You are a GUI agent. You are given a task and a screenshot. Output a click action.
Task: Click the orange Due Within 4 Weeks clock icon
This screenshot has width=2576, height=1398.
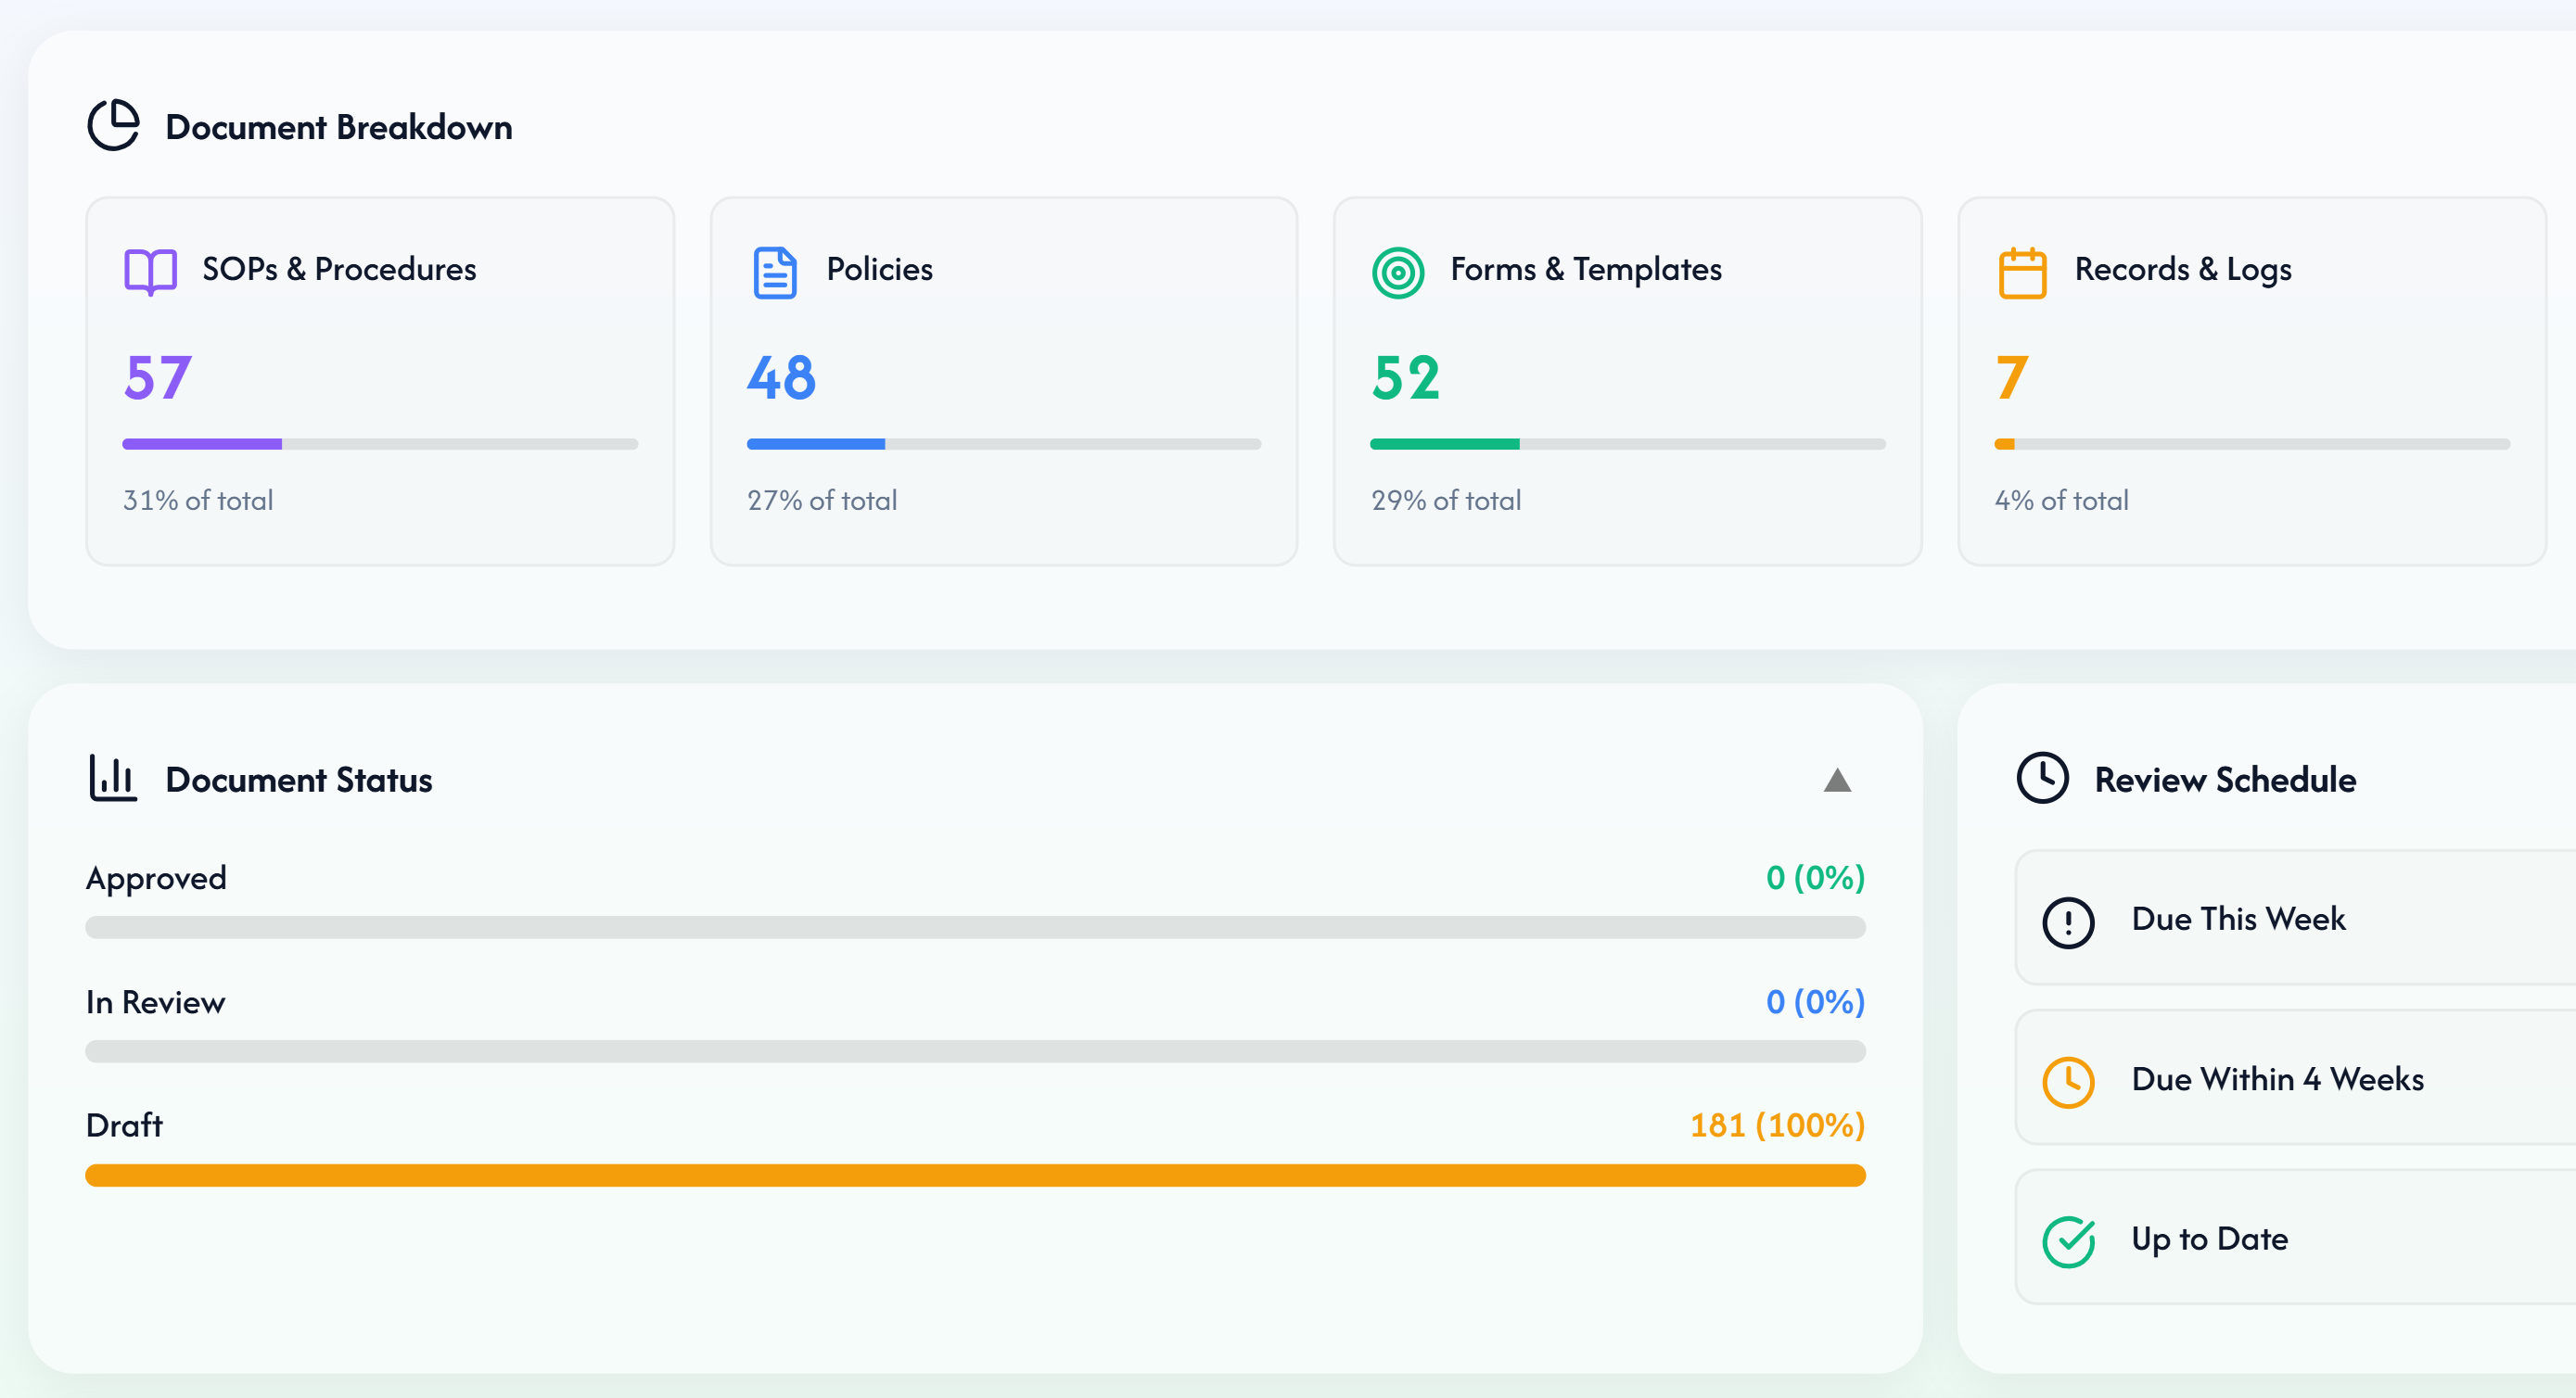(x=2067, y=1081)
